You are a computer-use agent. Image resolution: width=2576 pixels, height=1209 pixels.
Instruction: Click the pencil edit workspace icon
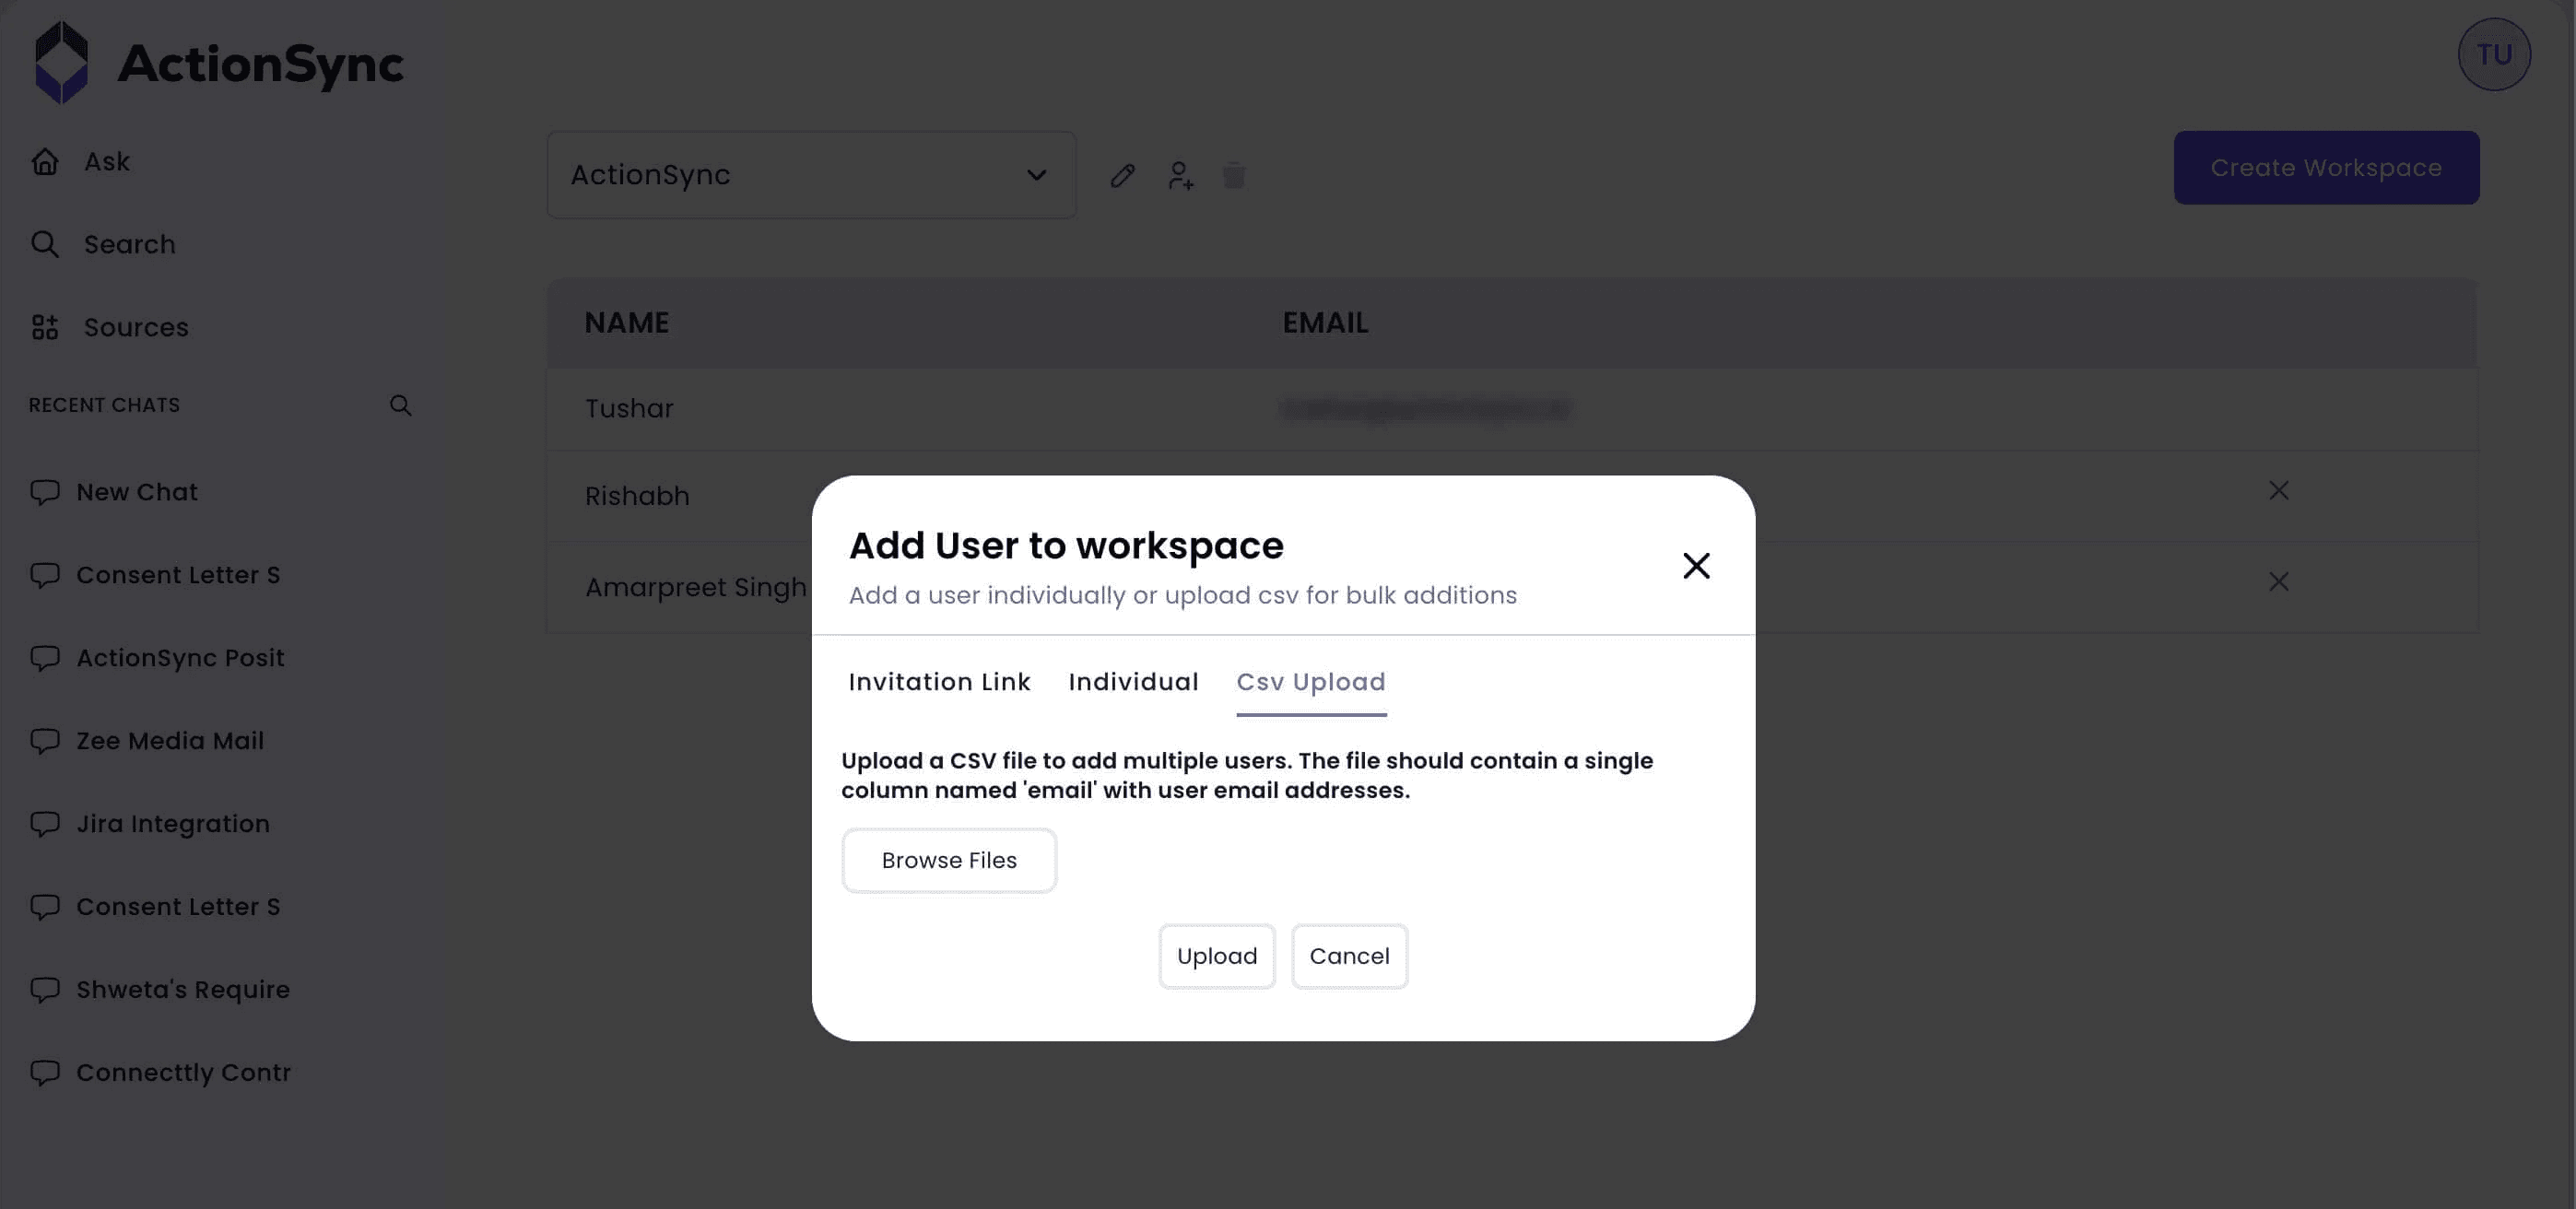pyautogui.click(x=1122, y=176)
